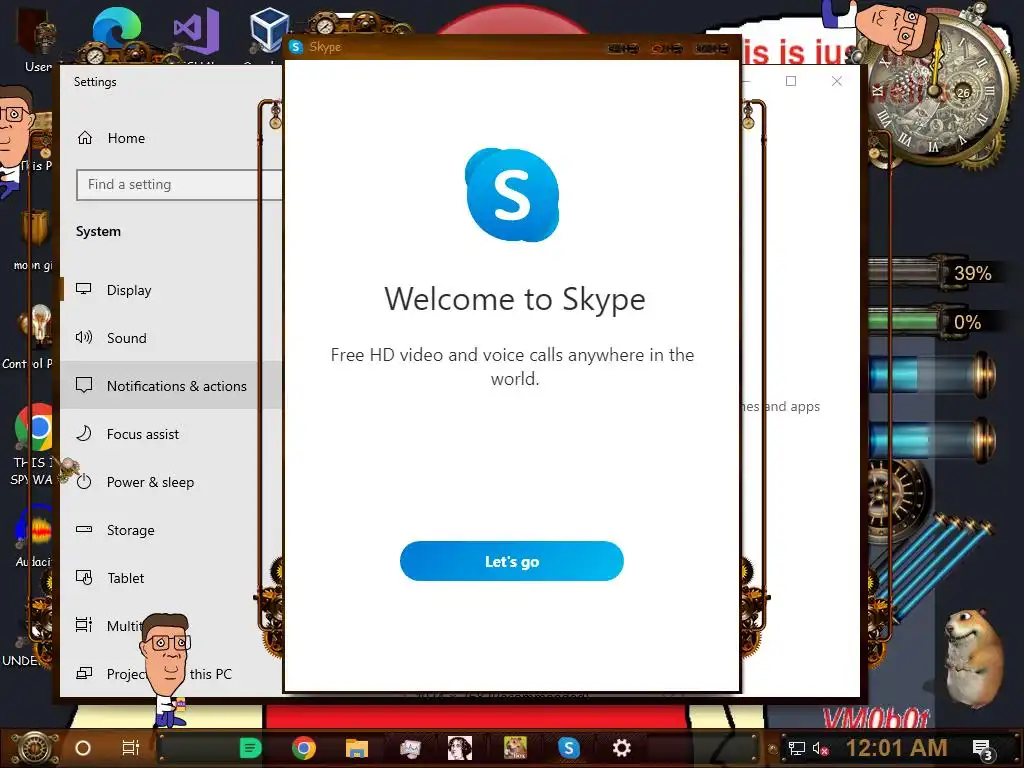Click the muted volume tray icon
1024x768 pixels.
point(820,749)
